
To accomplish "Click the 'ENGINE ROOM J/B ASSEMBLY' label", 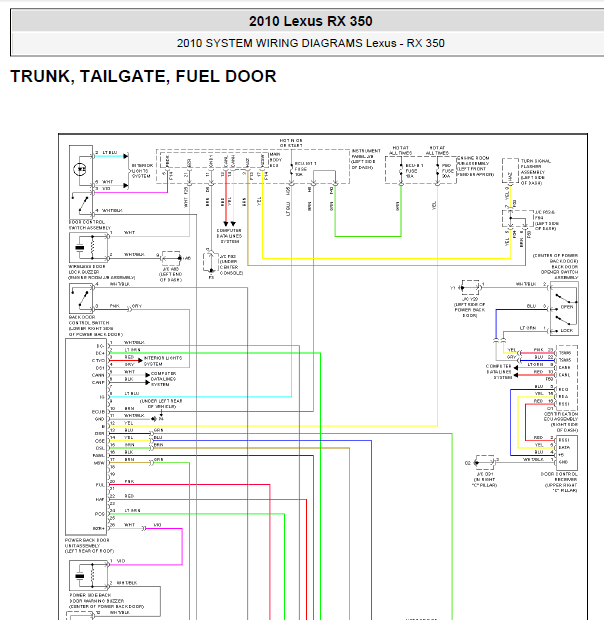I will pyautogui.click(x=473, y=161).
